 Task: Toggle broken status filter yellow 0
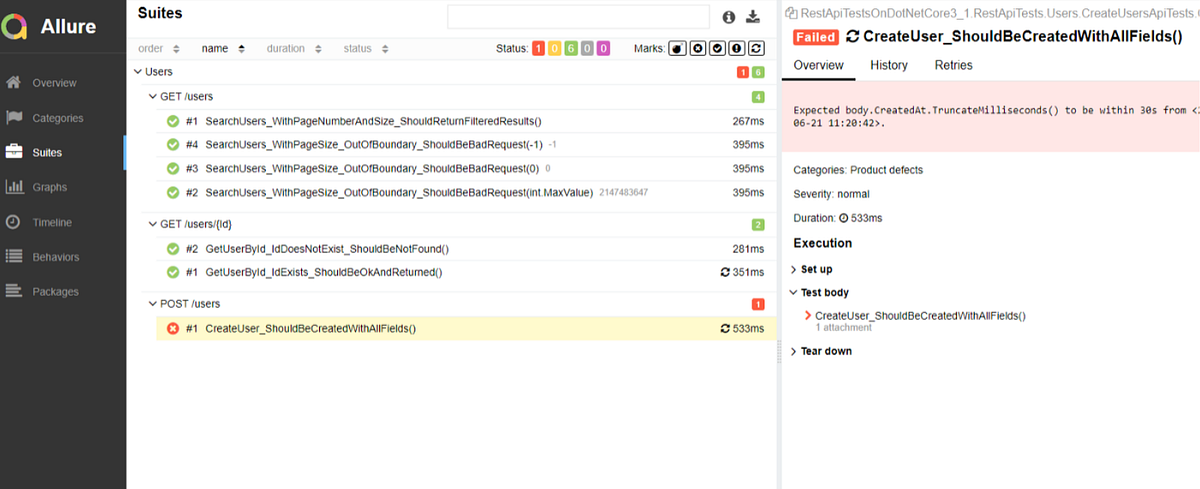point(554,48)
